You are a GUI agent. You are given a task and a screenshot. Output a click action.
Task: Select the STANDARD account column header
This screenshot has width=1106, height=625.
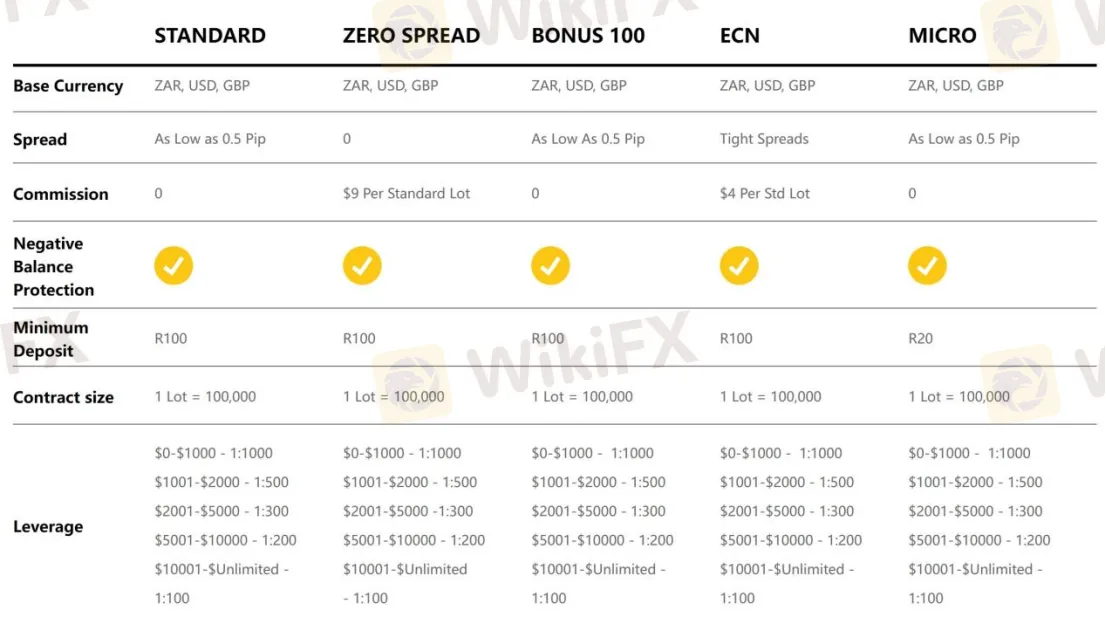tap(210, 36)
